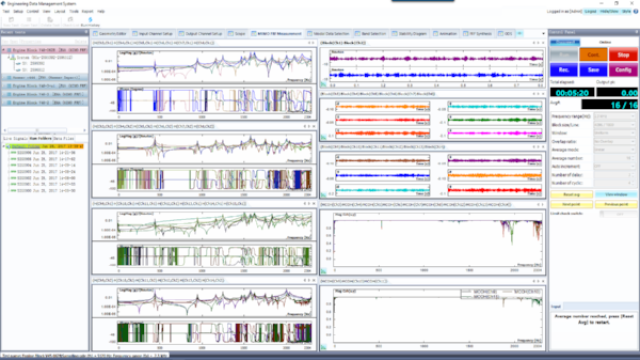Click the green corner icon of the upper coherence plot
This screenshot has width=640, height=360.
[x=324, y=271]
